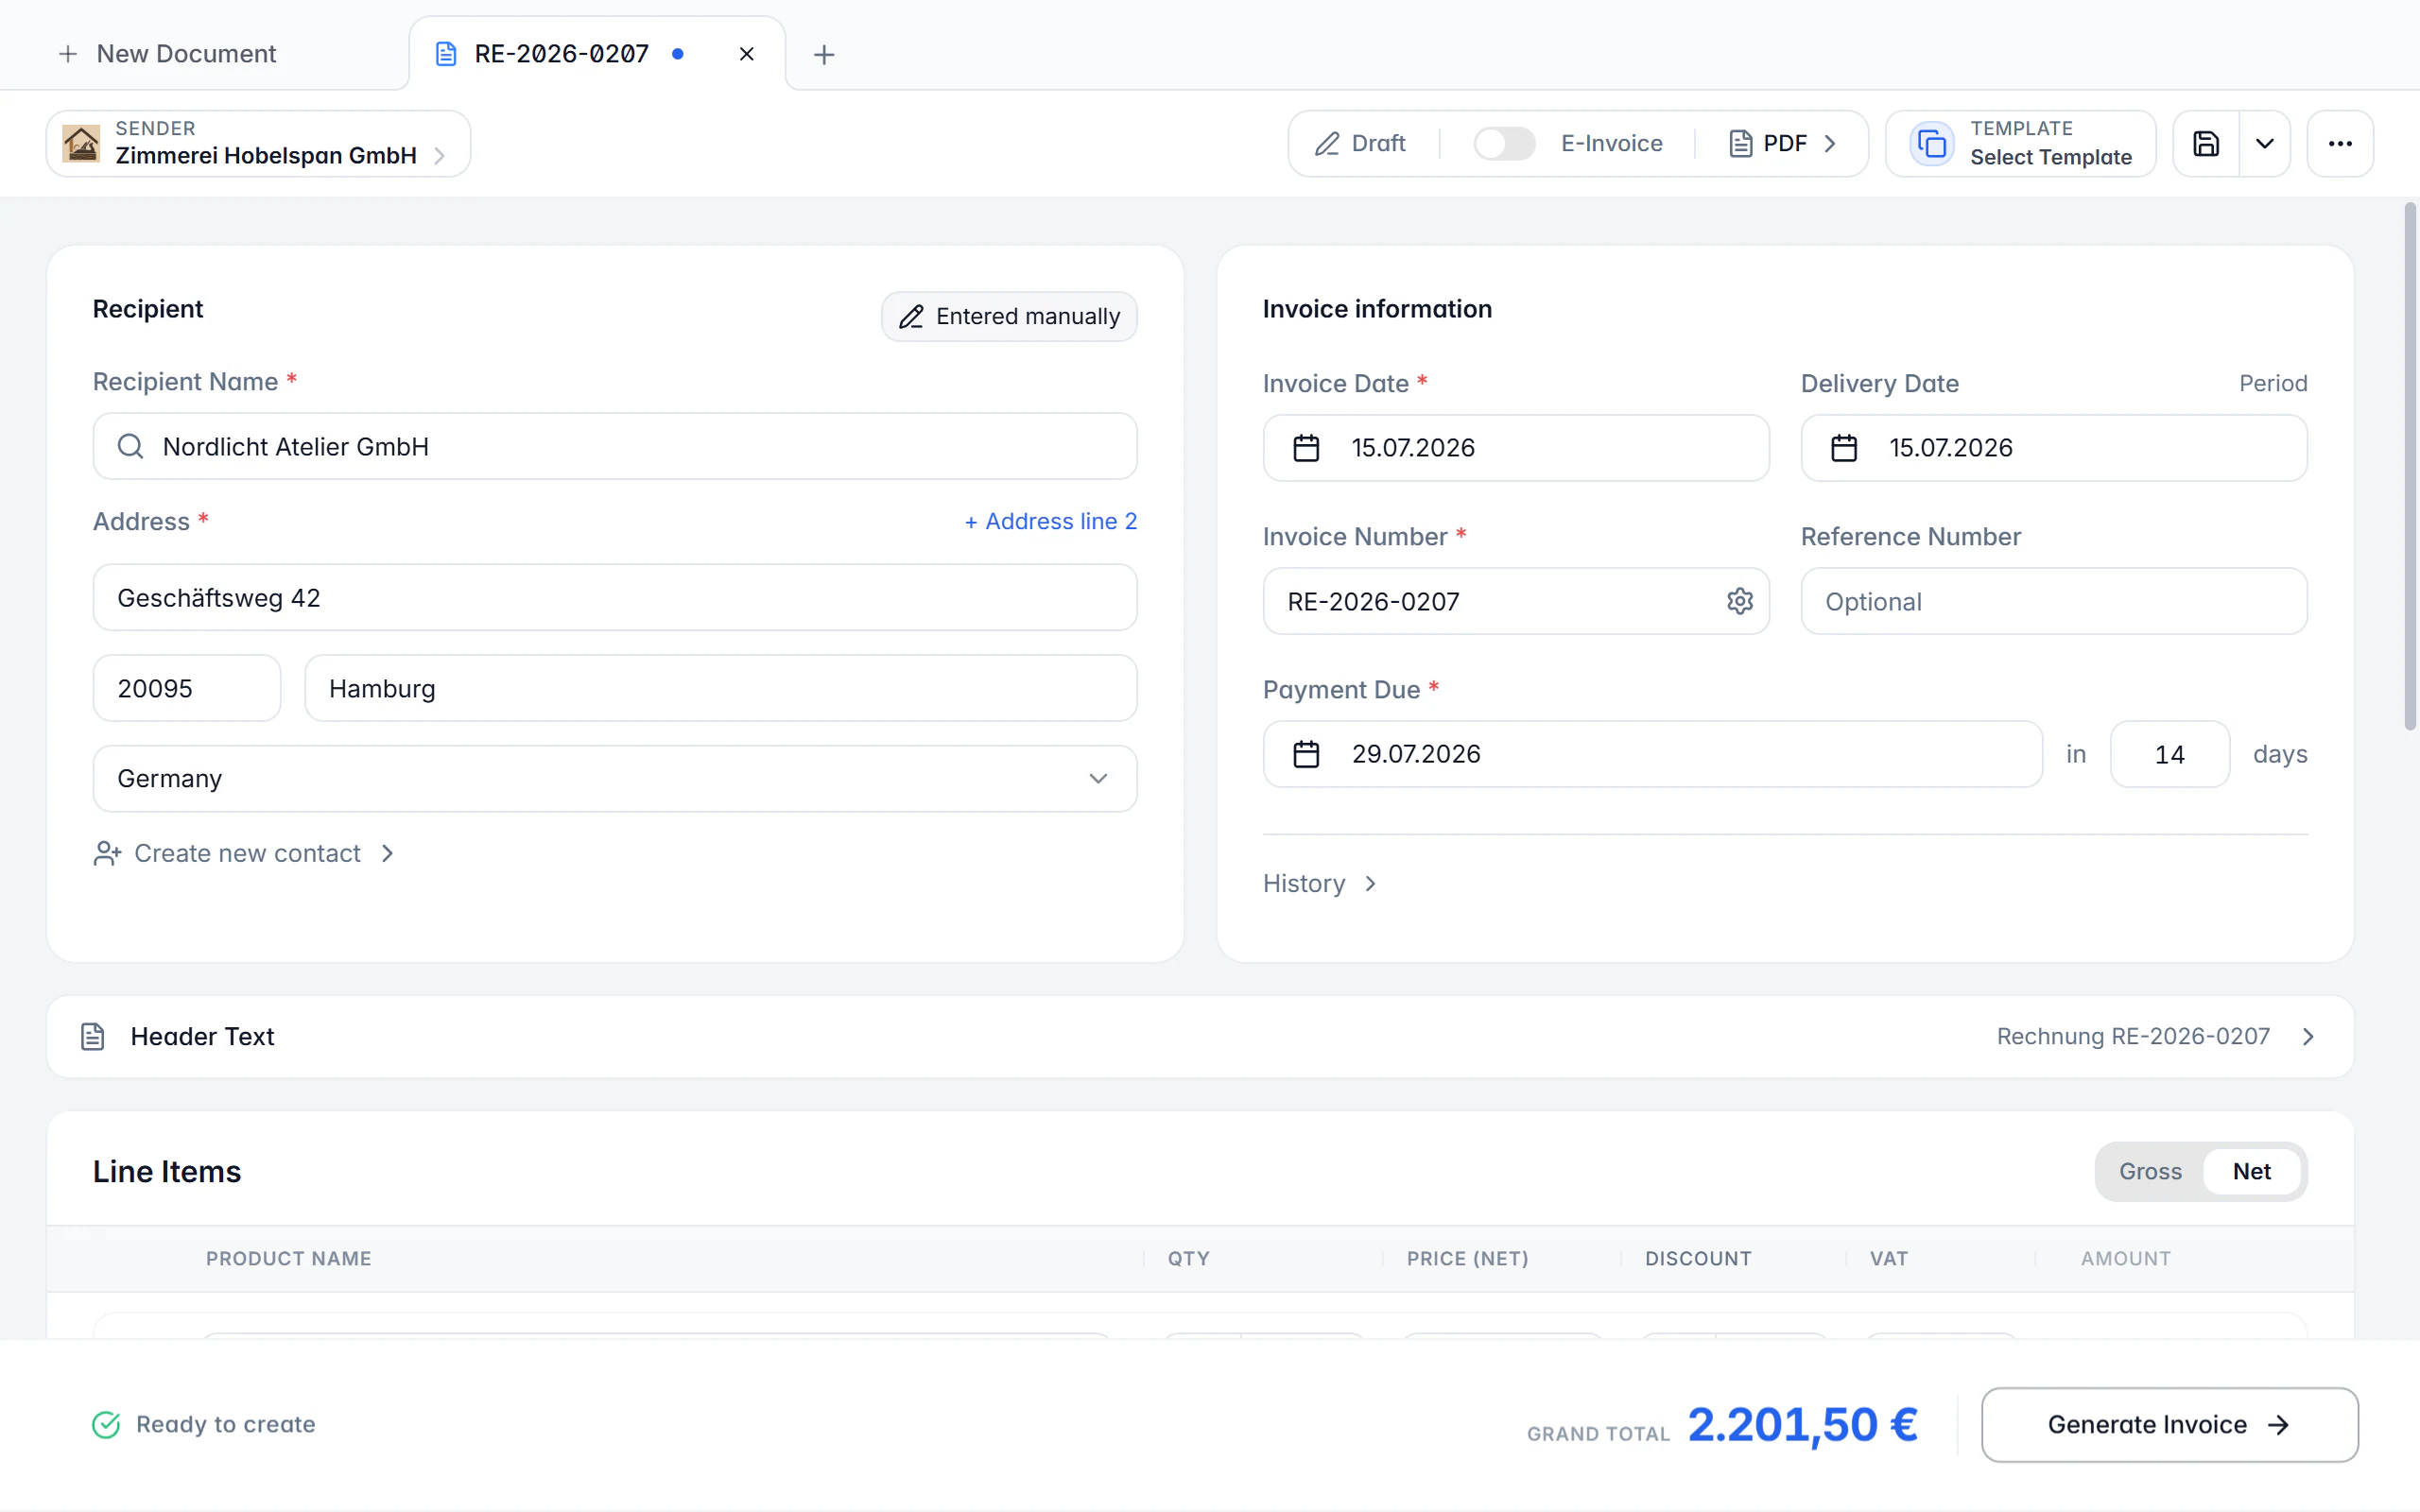
Task: Click the plus icon to add new tab
Action: tap(824, 54)
